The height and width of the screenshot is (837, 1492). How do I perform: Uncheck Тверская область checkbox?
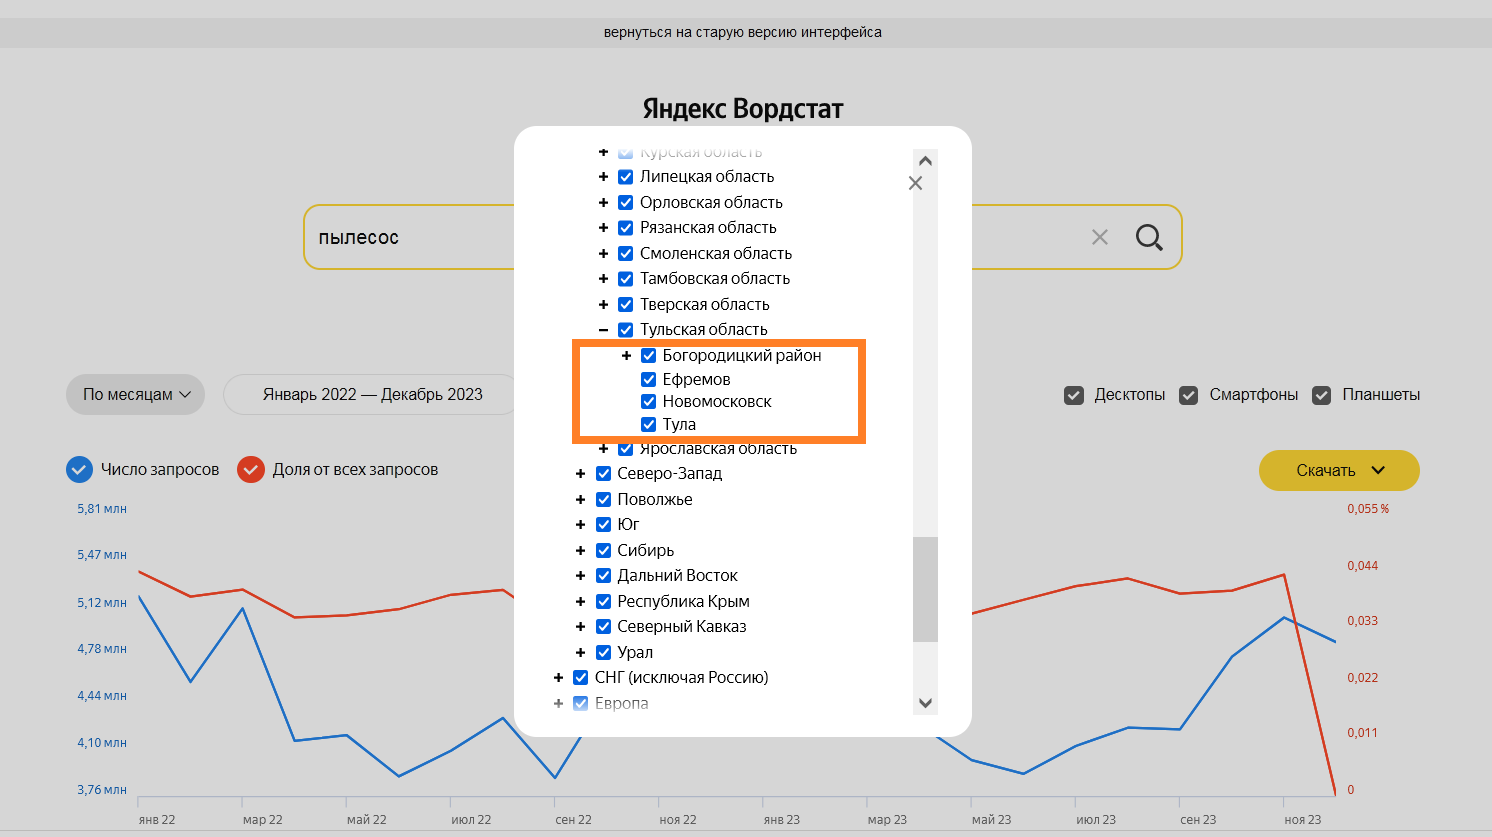point(625,305)
